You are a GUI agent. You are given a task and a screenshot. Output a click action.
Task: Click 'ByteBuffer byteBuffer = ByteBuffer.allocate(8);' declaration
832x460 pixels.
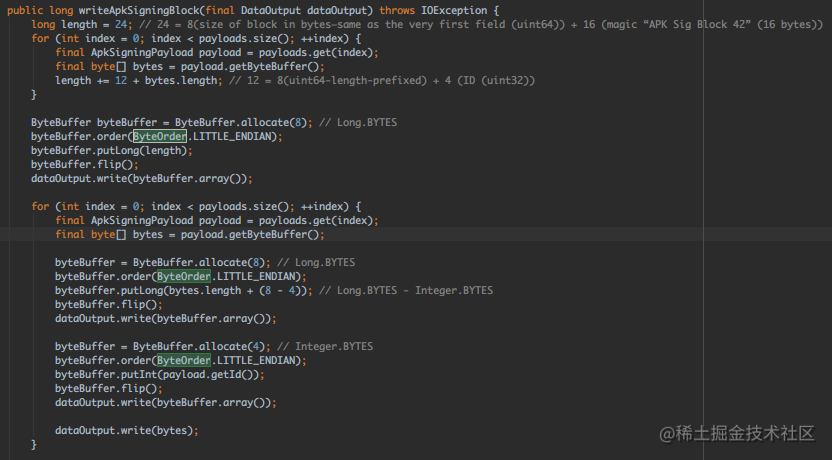pos(171,123)
